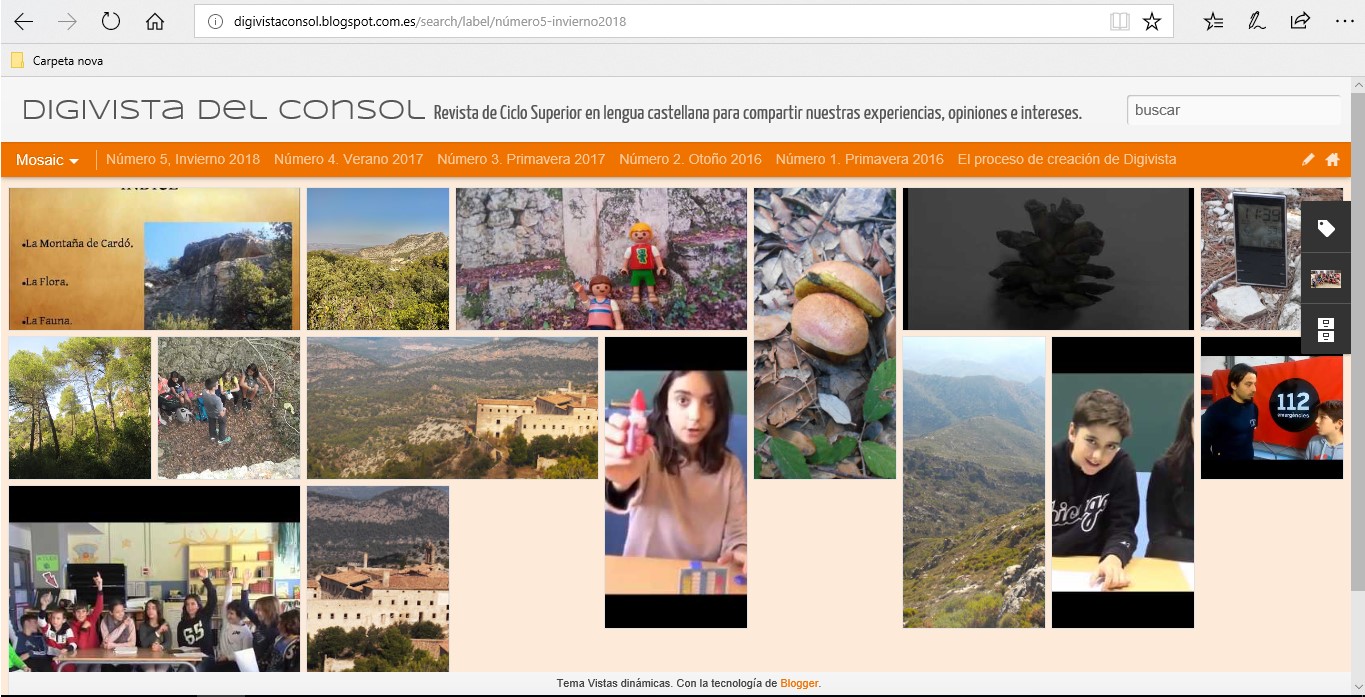The height and width of the screenshot is (697, 1365).
Task: Open the favorites hub icon
Action: click(1213, 21)
